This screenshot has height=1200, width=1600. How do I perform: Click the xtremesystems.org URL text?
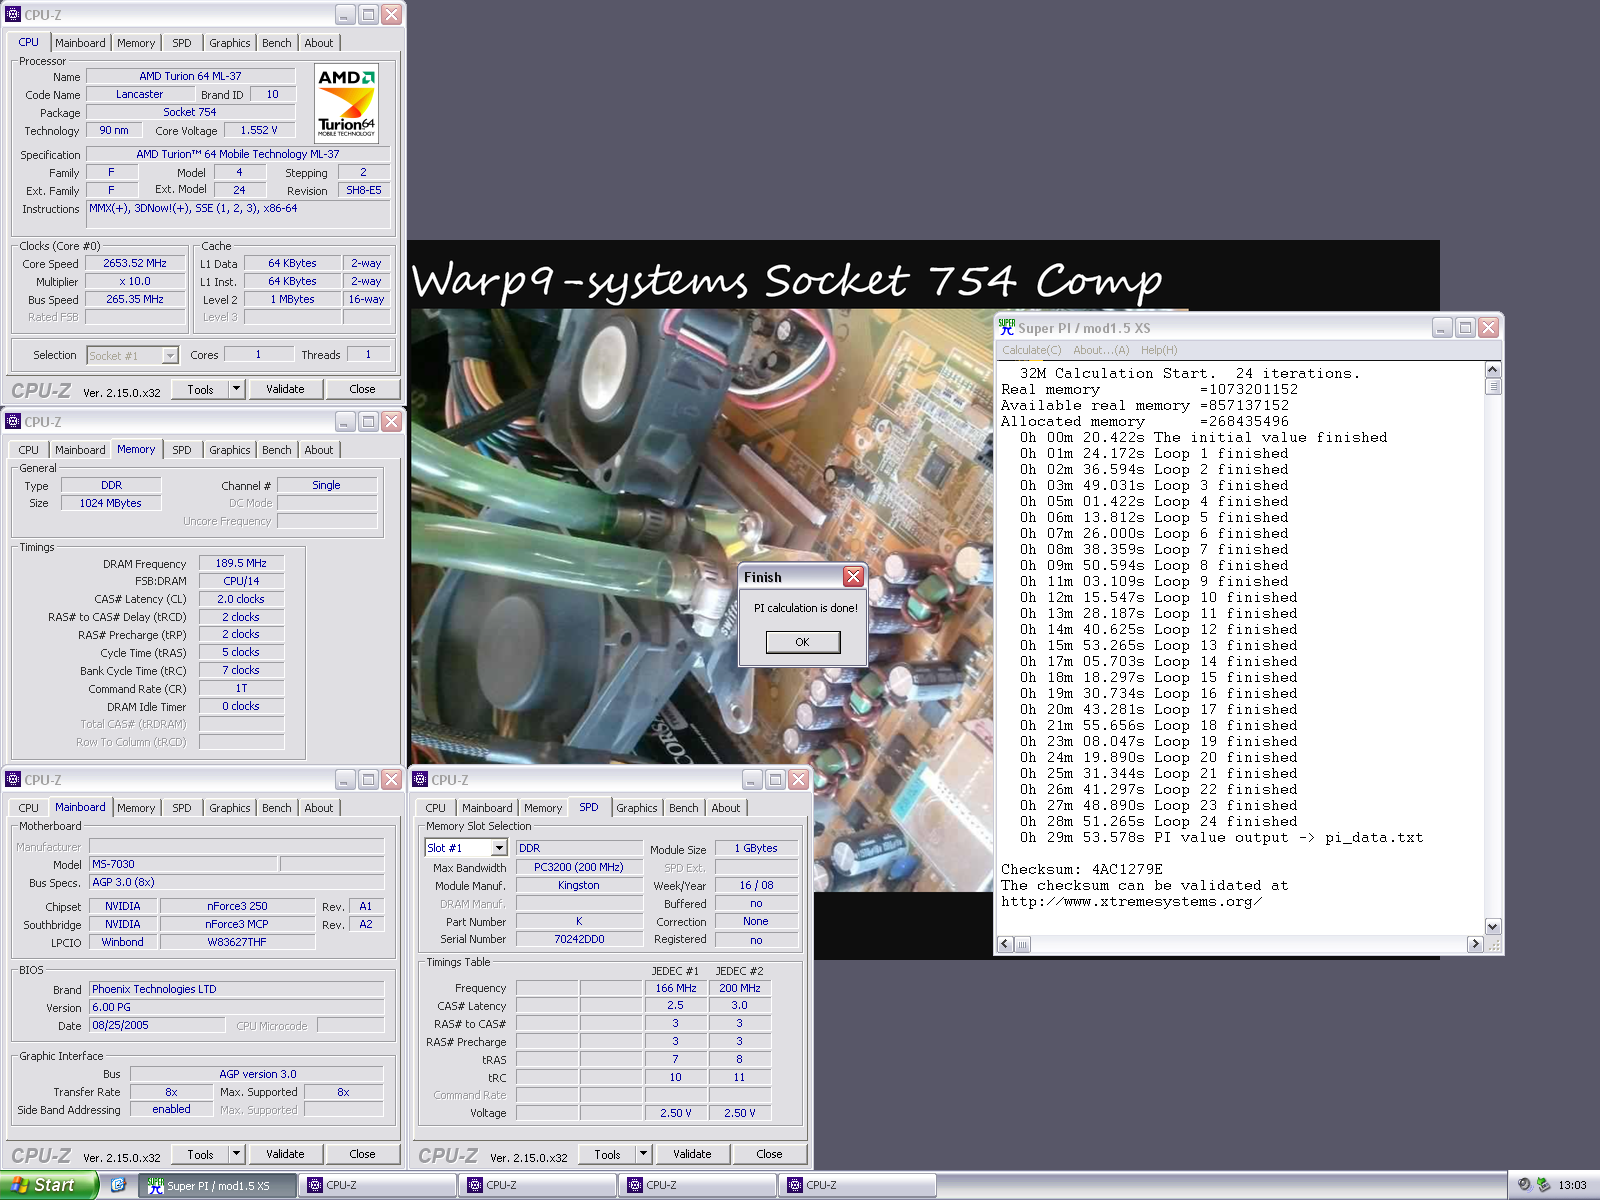tap(1131, 902)
